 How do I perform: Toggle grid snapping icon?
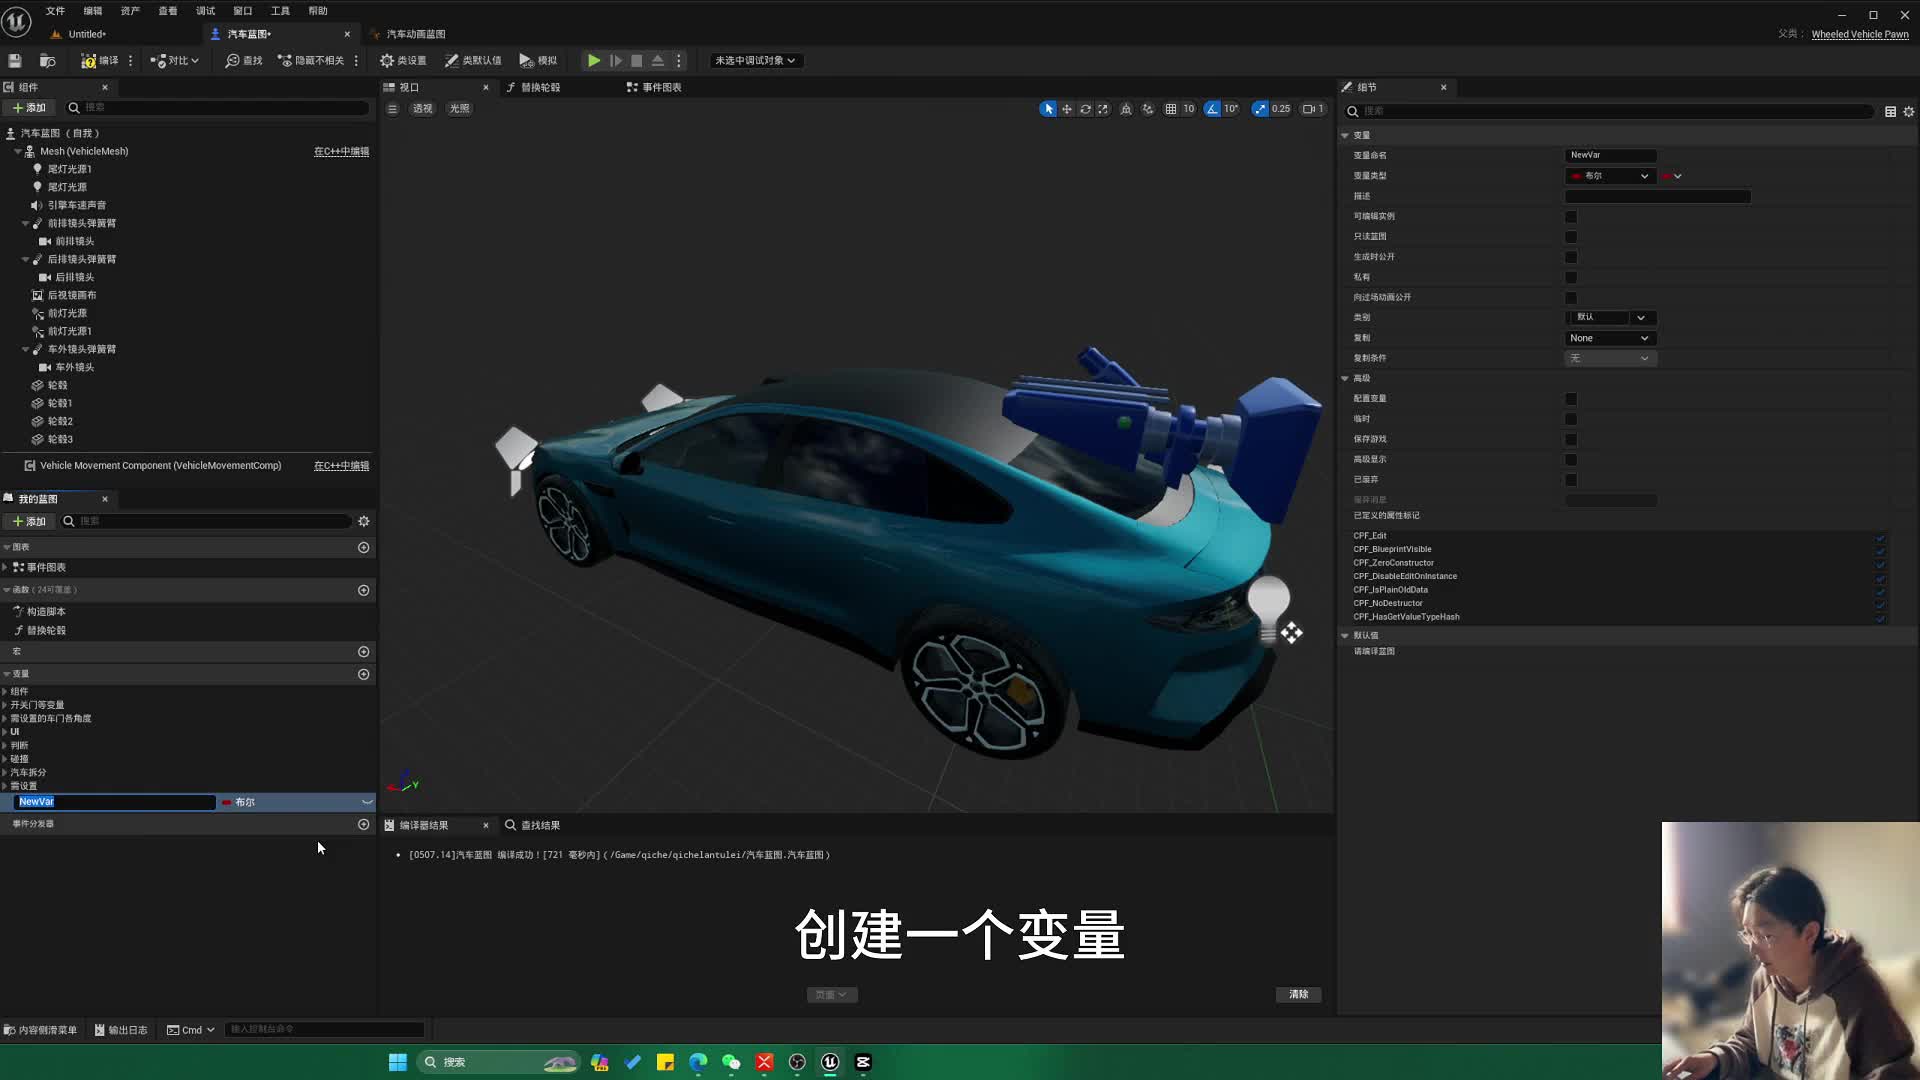[x=1171, y=109]
